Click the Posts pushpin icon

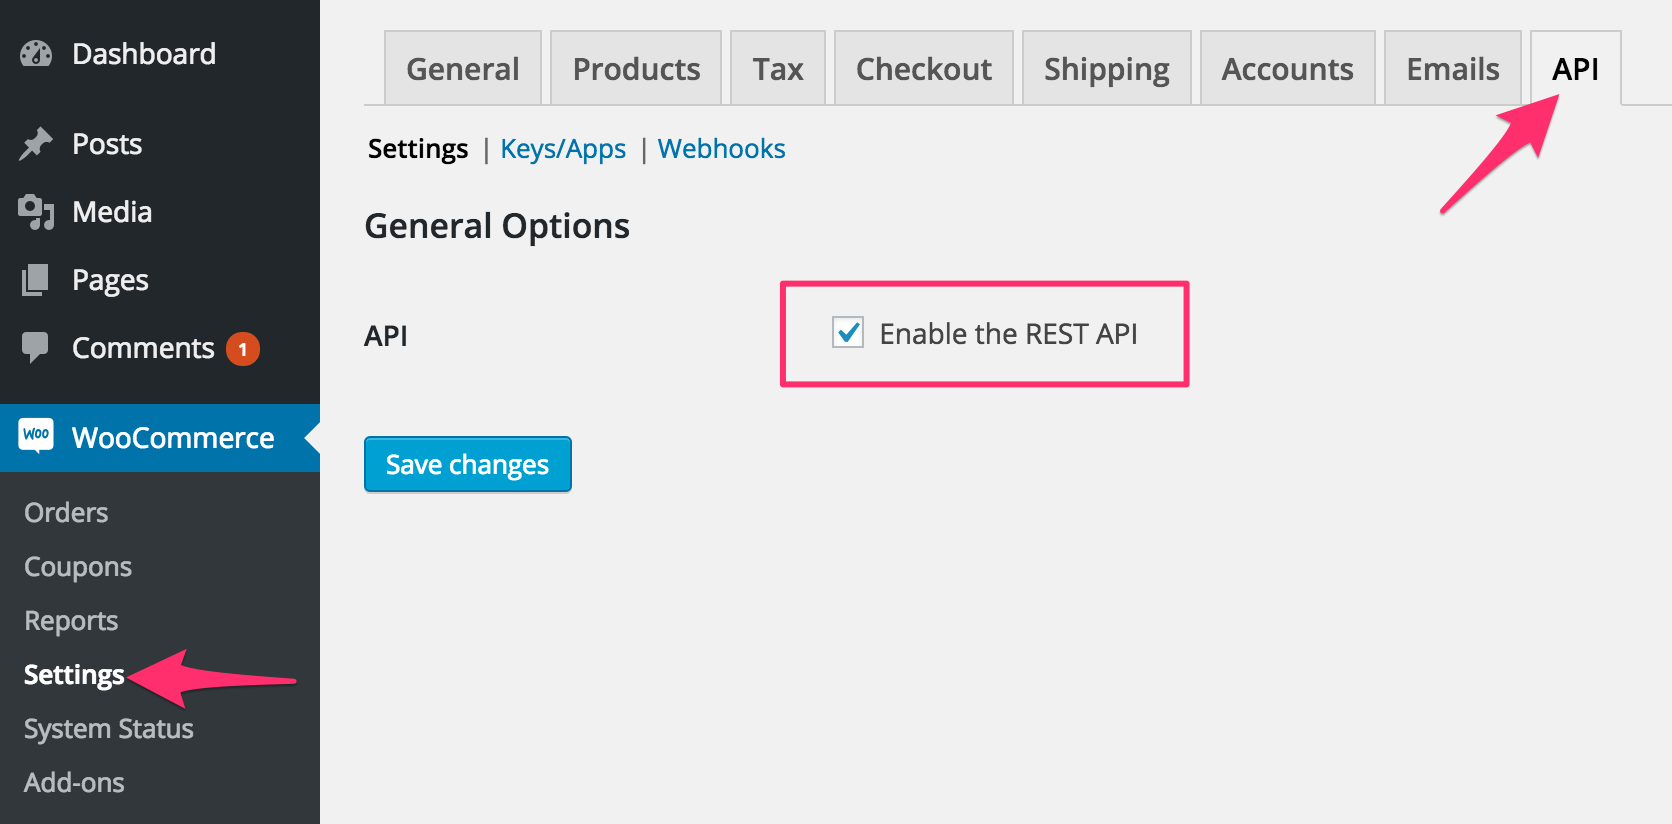36,144
